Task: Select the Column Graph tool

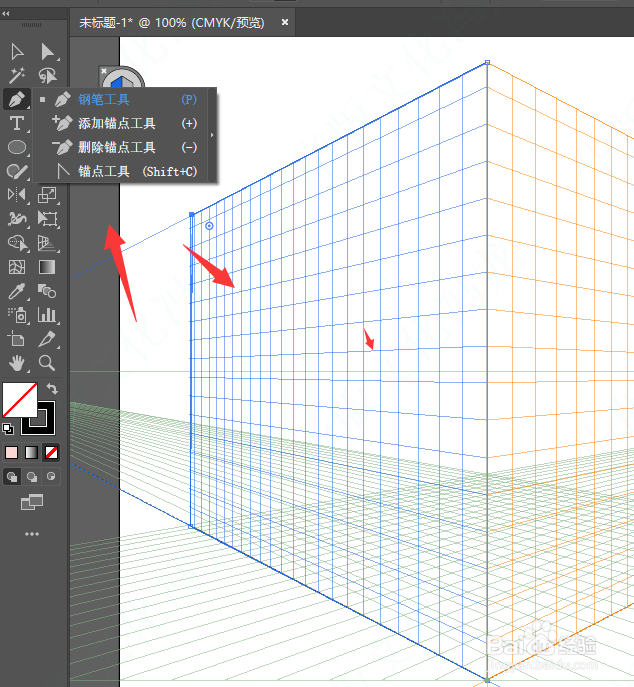Action: click(x=47, y=315)
